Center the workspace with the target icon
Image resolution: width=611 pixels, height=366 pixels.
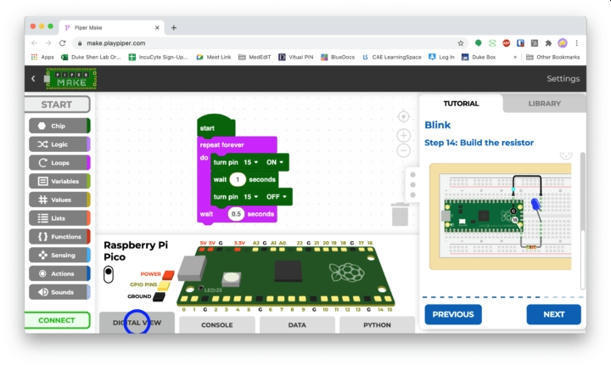(404, 116)
